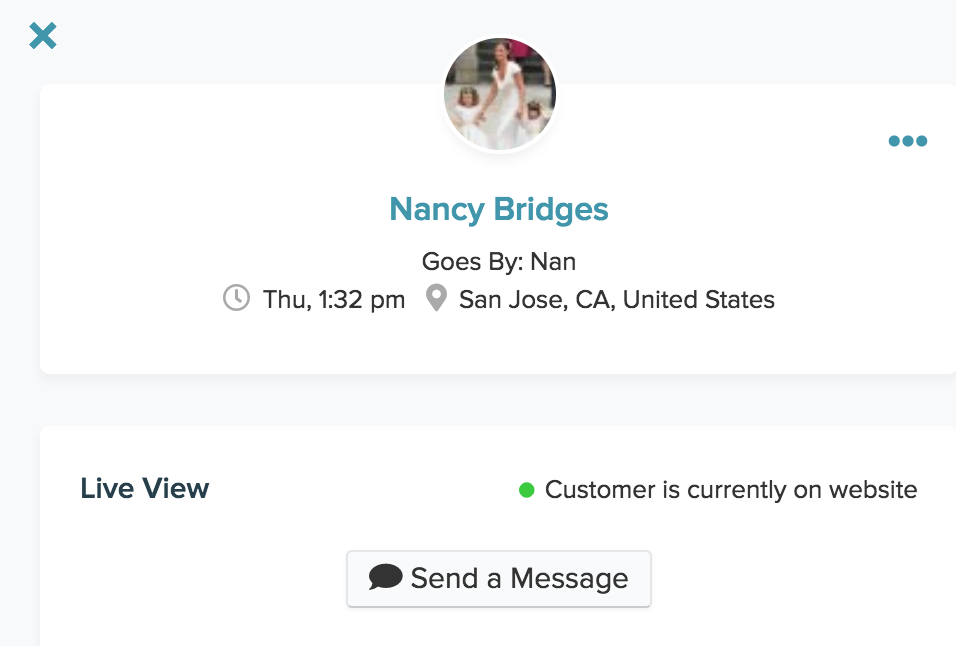Open the three-dot more options menu
956x646 pixels.
pyautogui.click(x=907, y=141)
